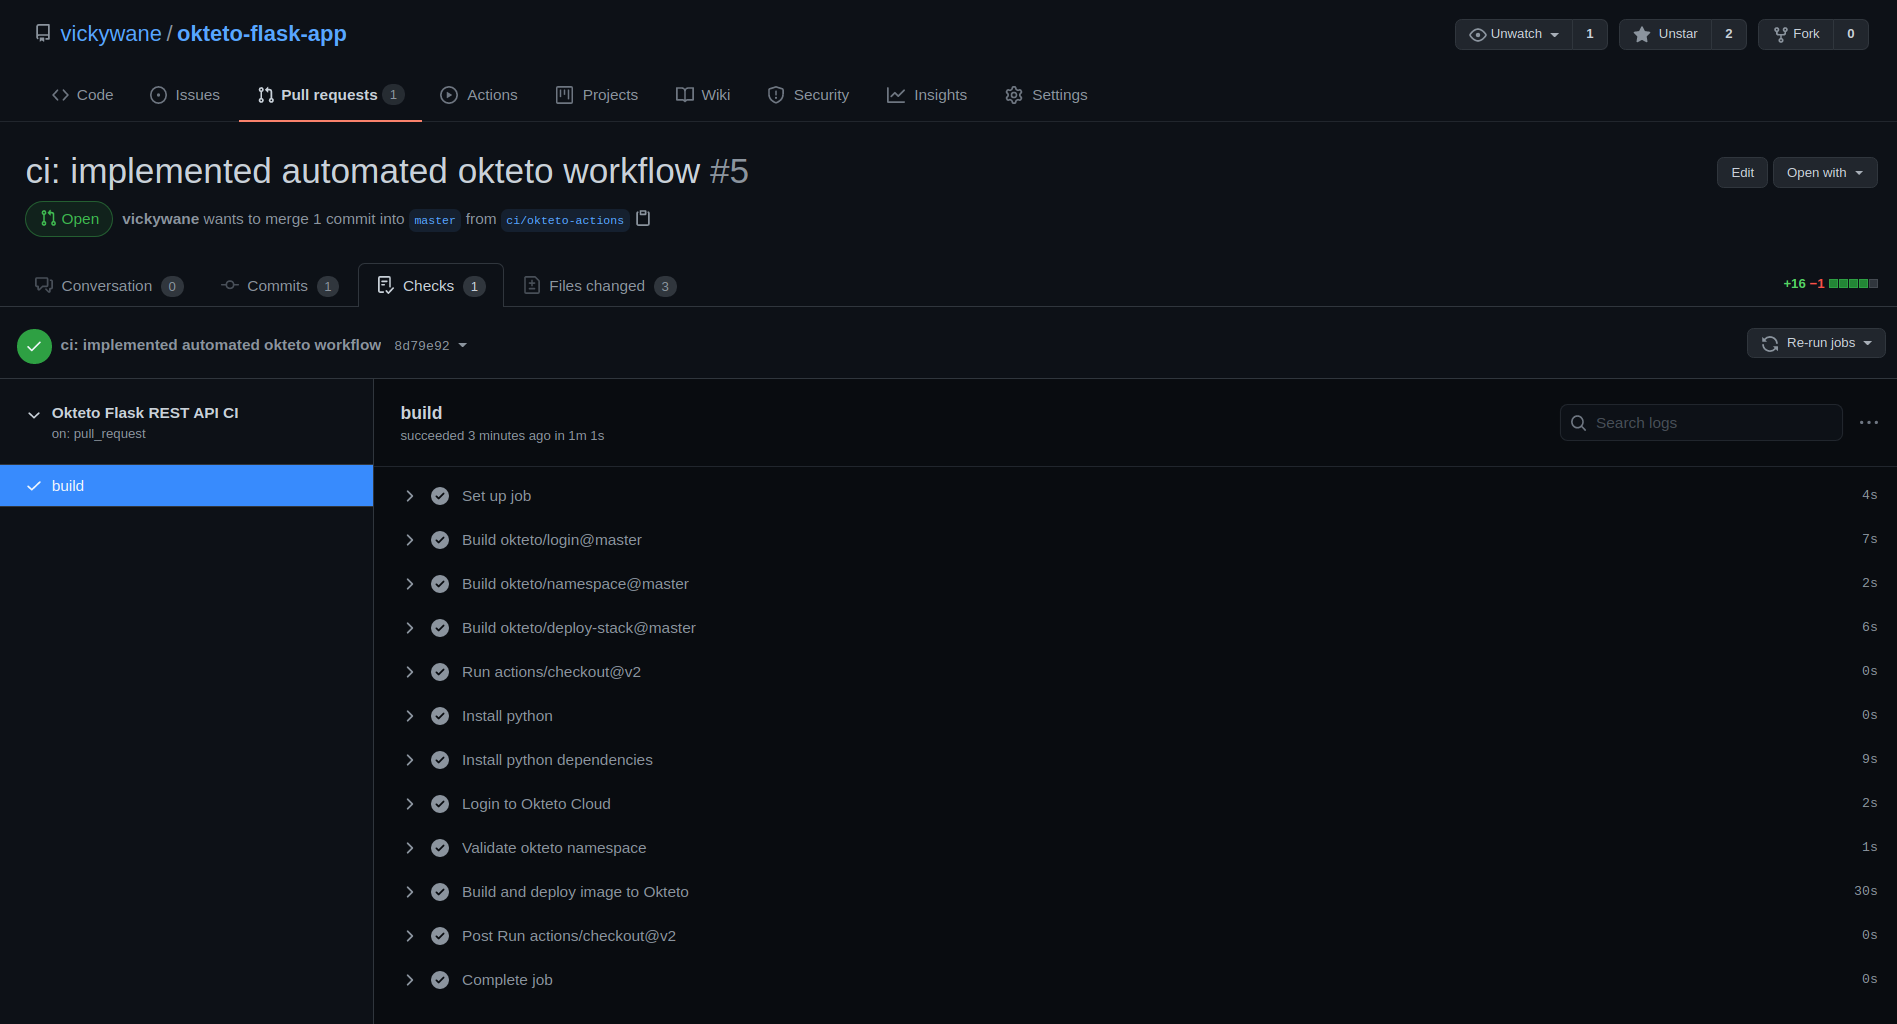1897x1024 pixels.
Task: Open repository Settings tab
Action: [x=1046, y=95]
